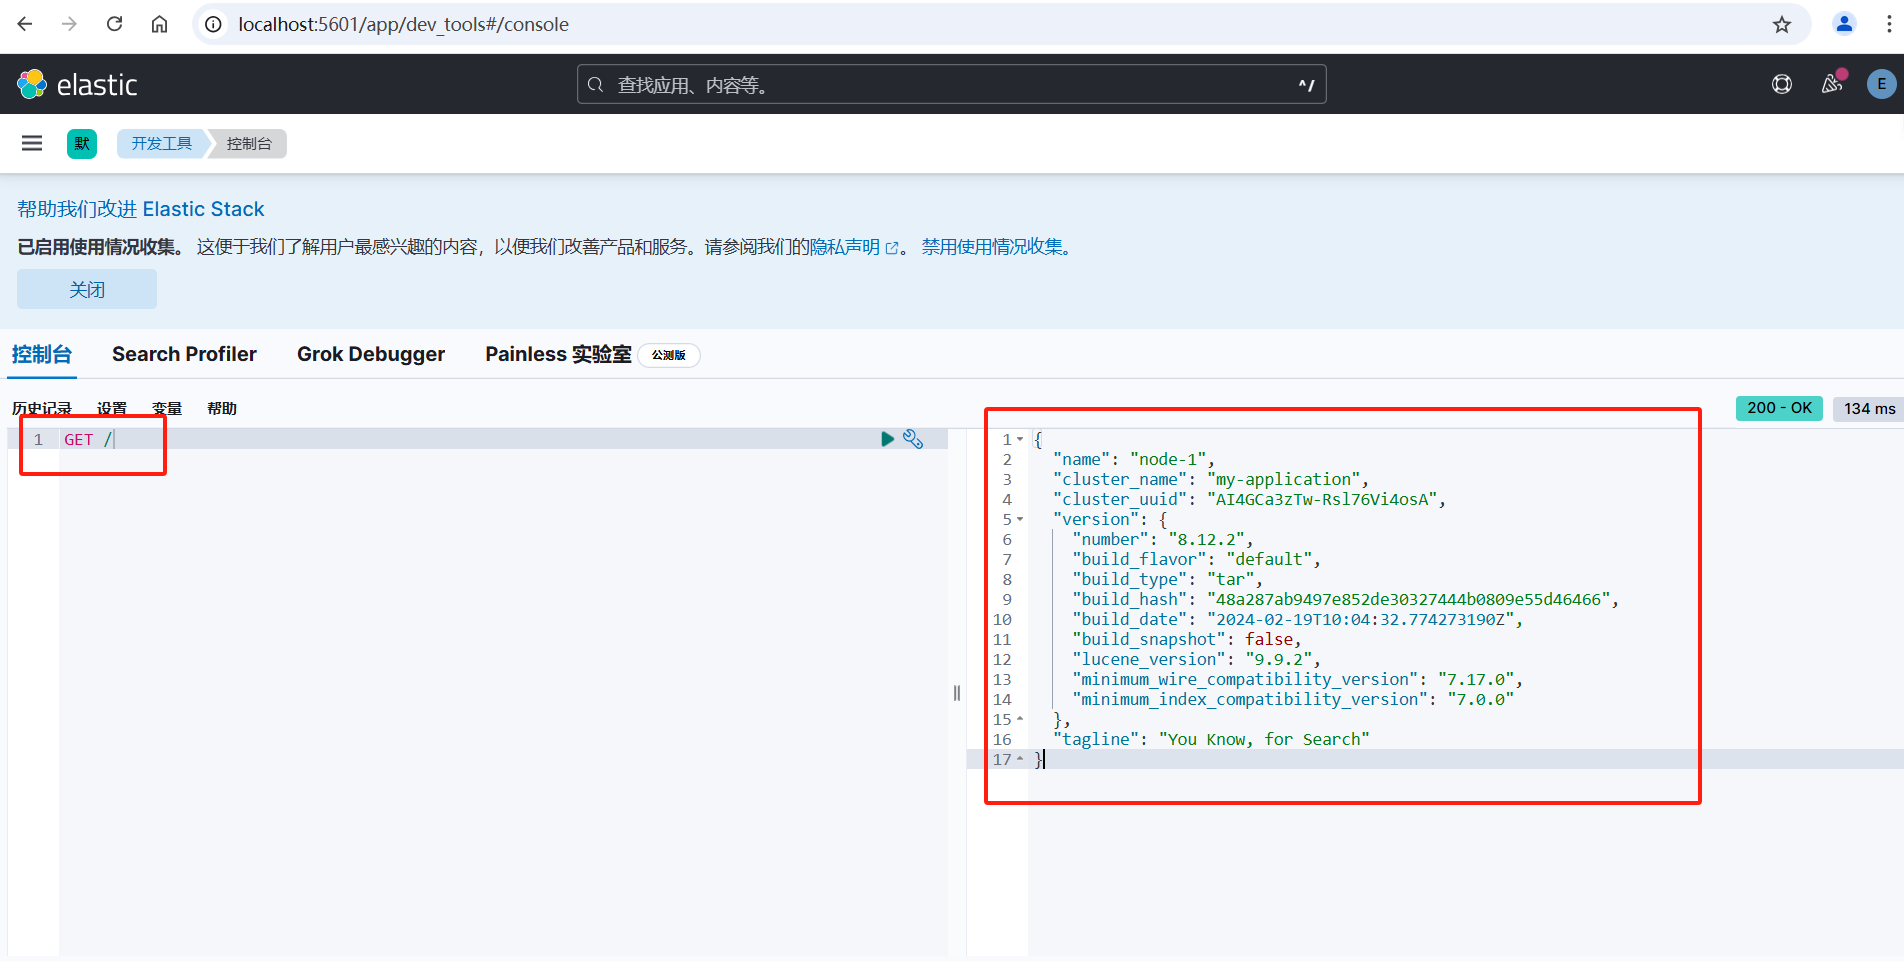The height and width of the screenshot is (961, 1904).
Task: Switch to Search Profiler tab
Action: pyautogui.click(x=184, y=354)
